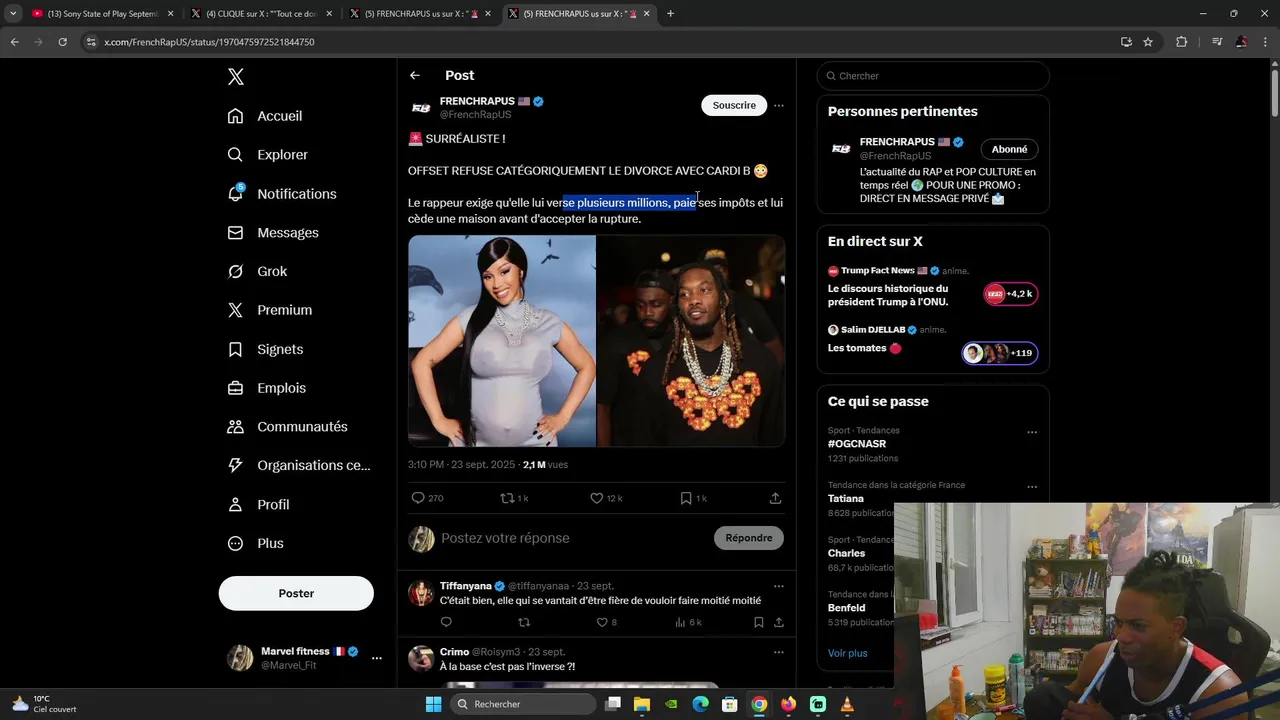Open the tab search dropdown arrow
Image resolution: width=1280 pixels, height=720 pixels.
tap(13, 14)
